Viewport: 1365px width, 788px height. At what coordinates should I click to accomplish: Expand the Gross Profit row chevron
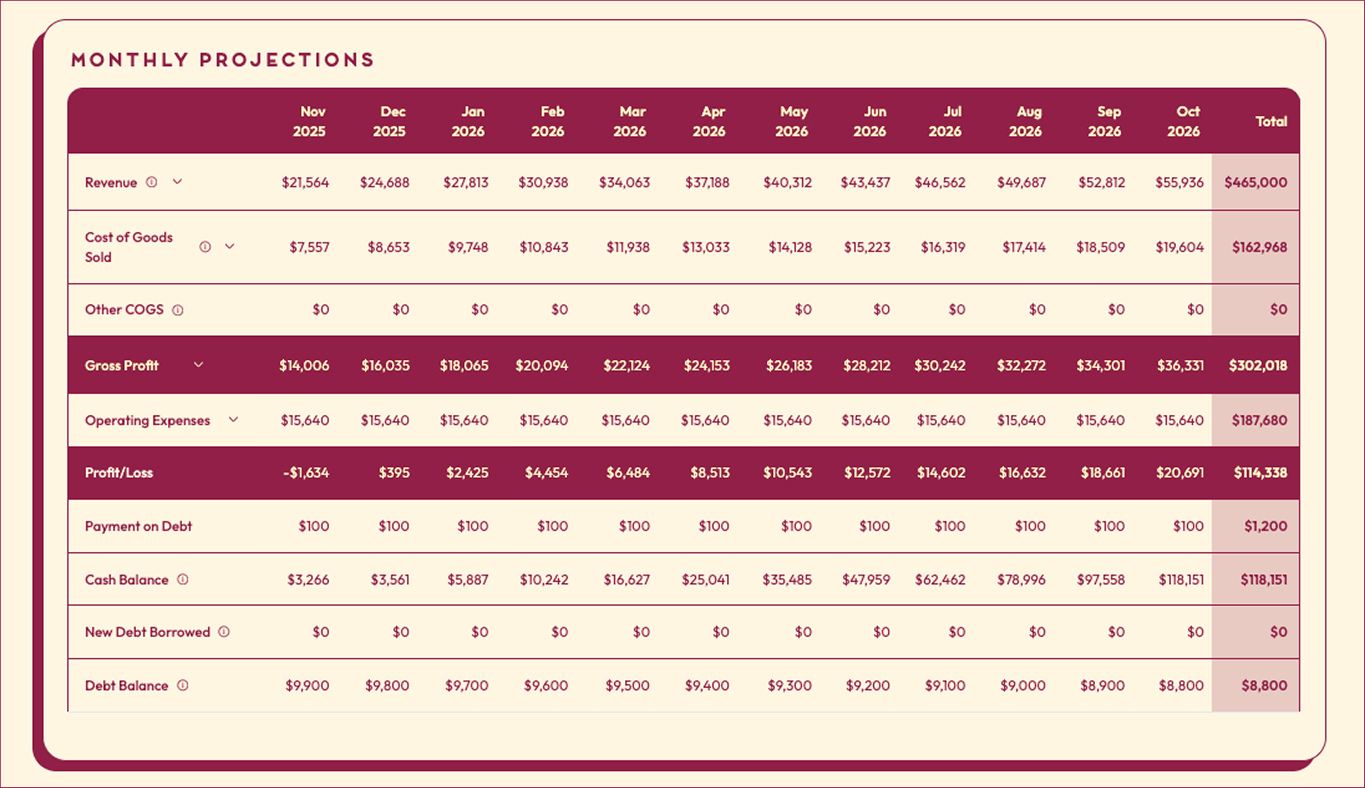click(x=198, y=365)
